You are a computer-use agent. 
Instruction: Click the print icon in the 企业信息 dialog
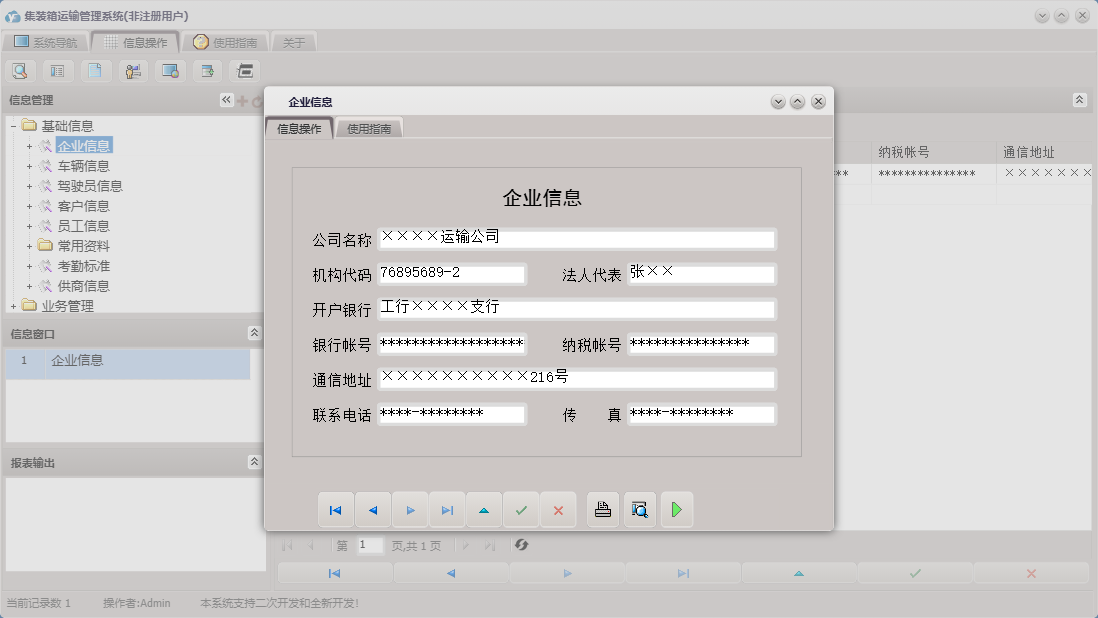point(600,509)
